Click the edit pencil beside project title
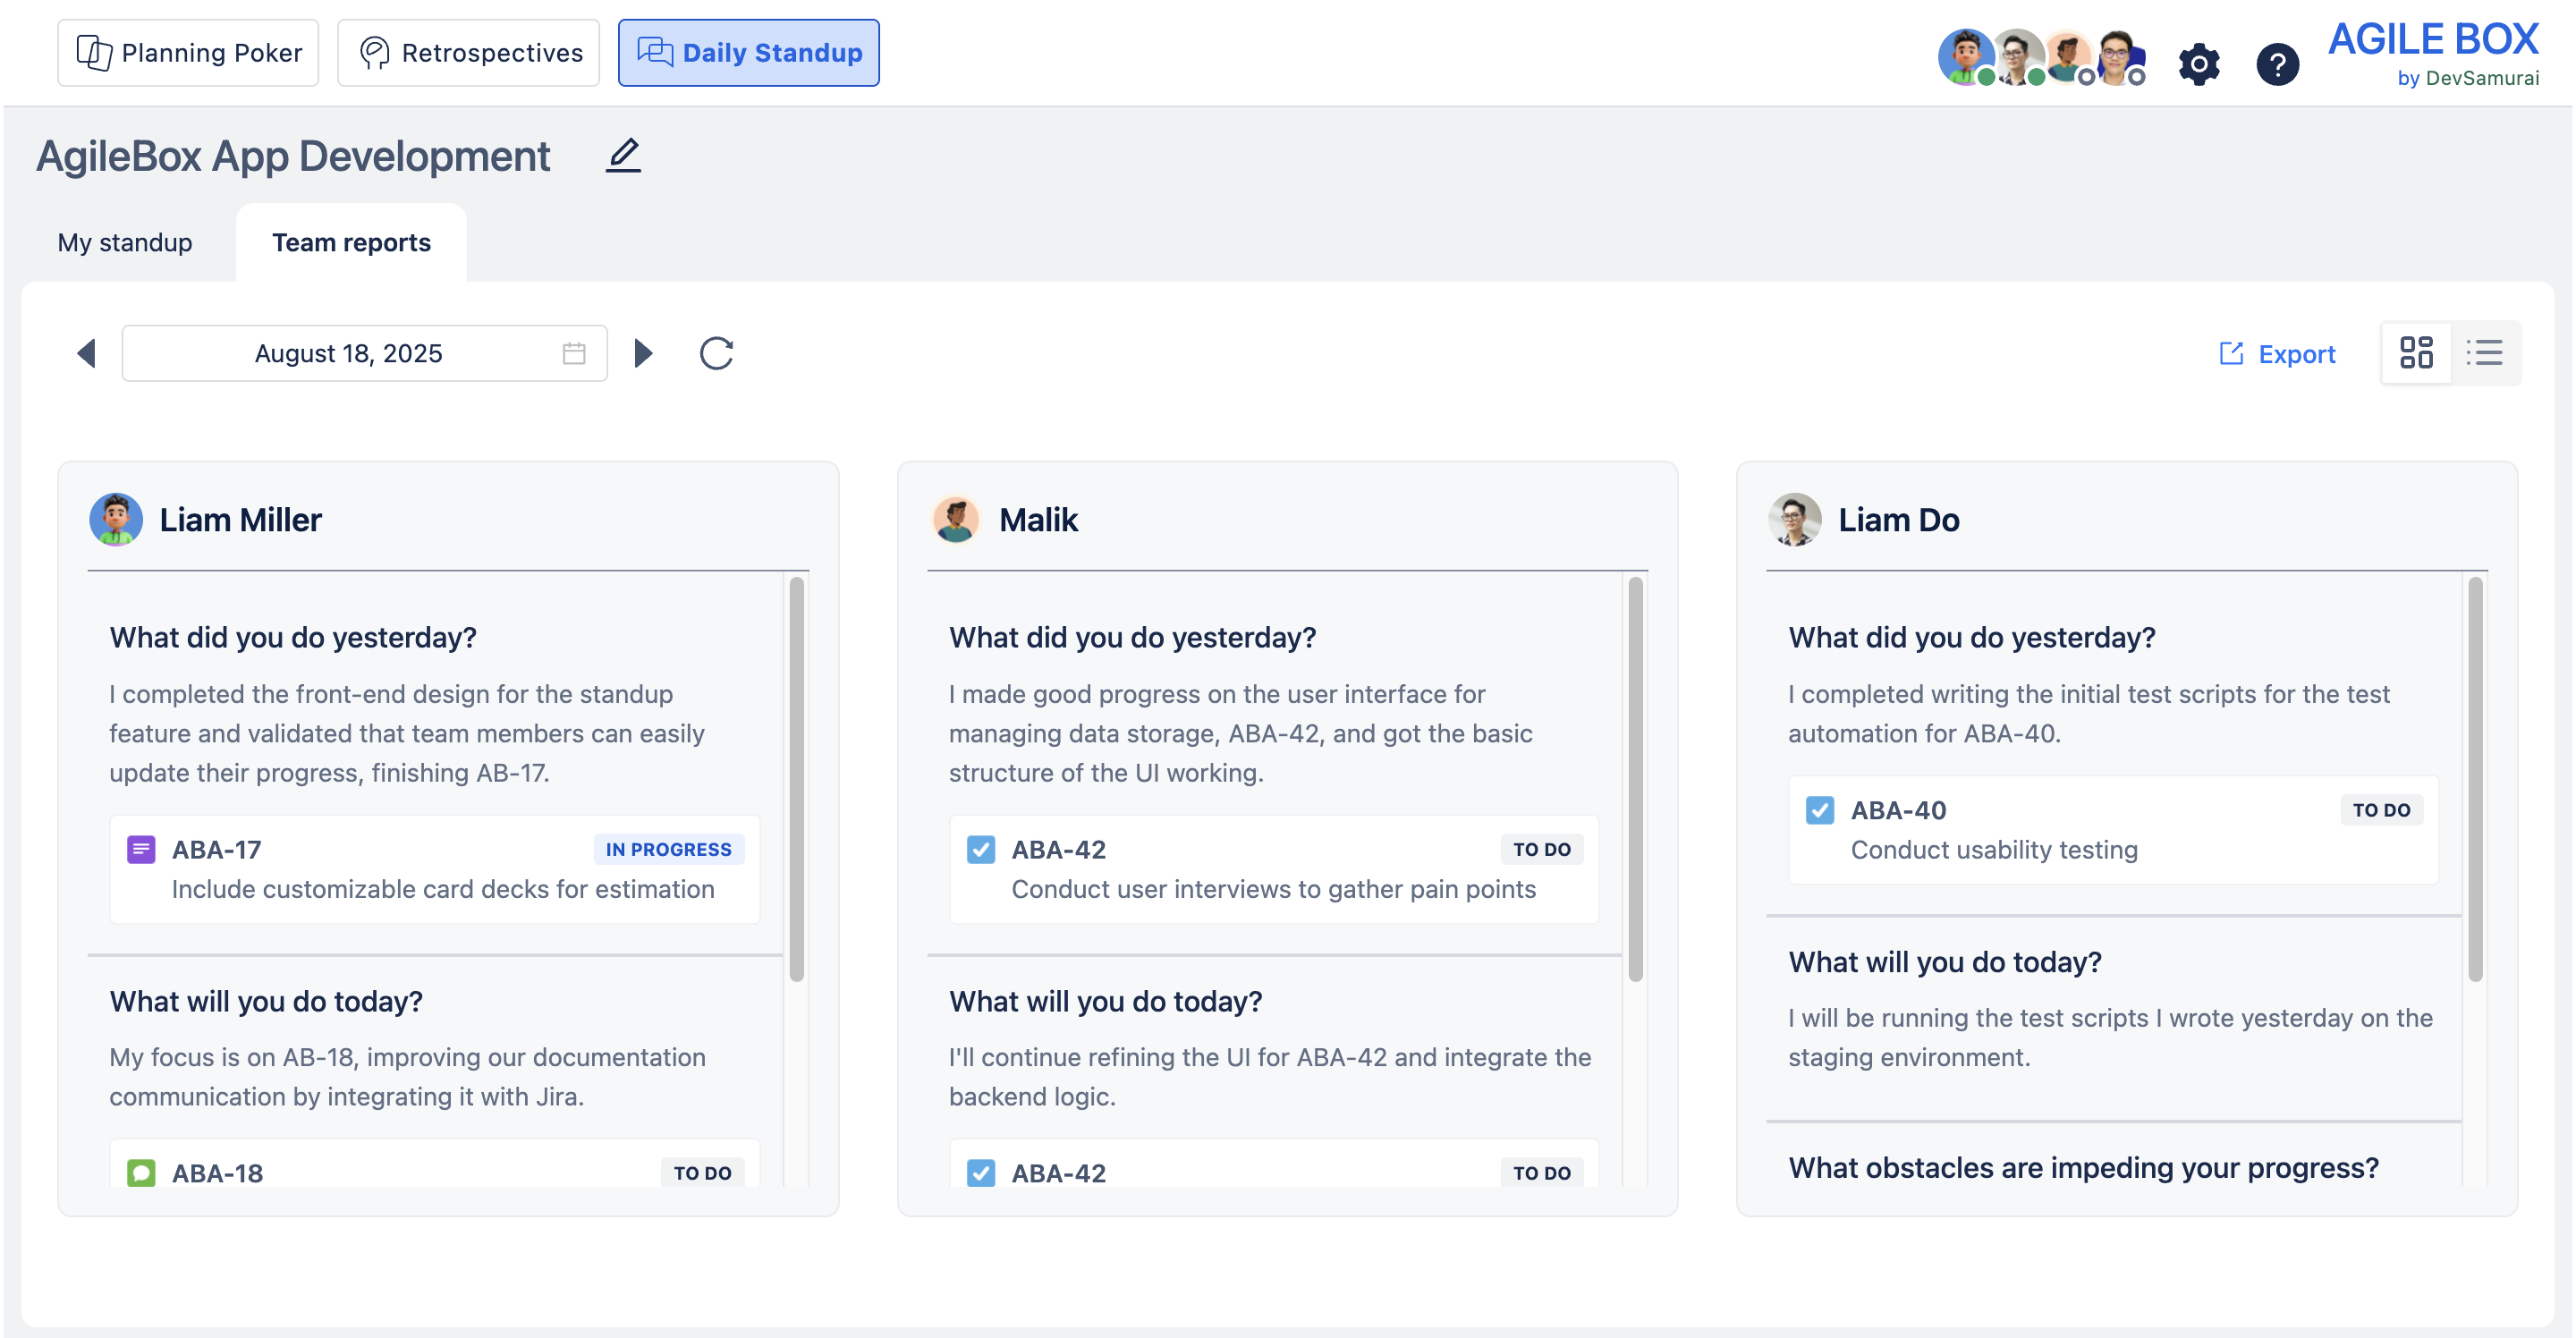Screen dimensions: 2576x1338 (623, 156)
